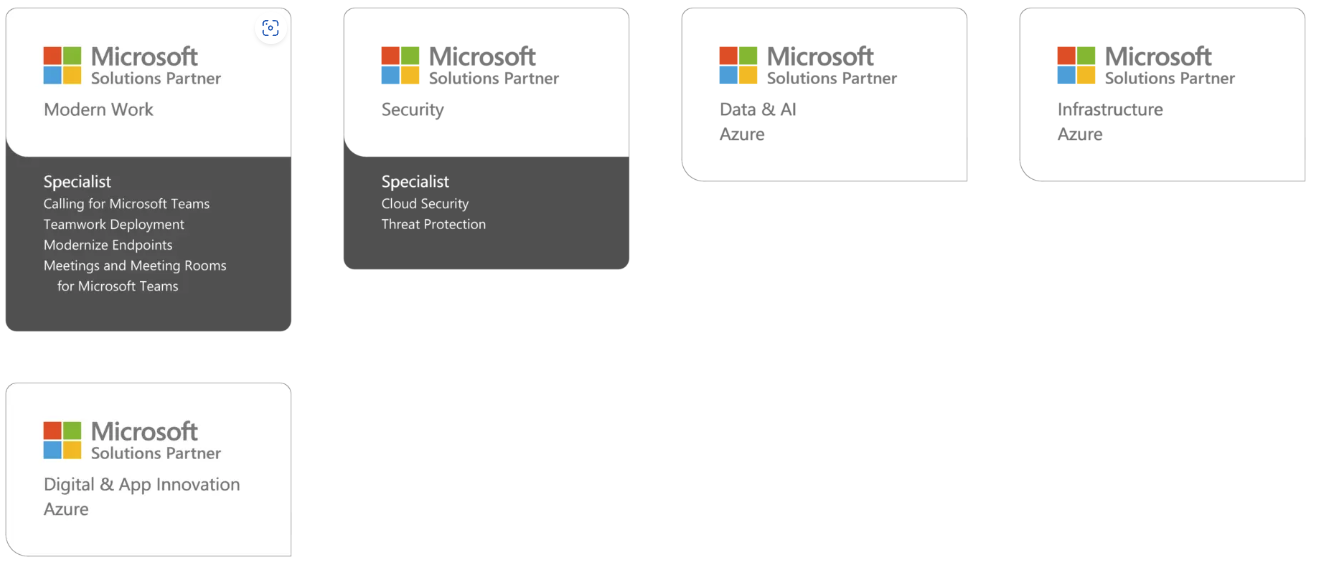The height and width of the screenshot is (569, 1320).
Task: Click the Microsoft logo on Data & AI badge
Action: coord(738,65)
